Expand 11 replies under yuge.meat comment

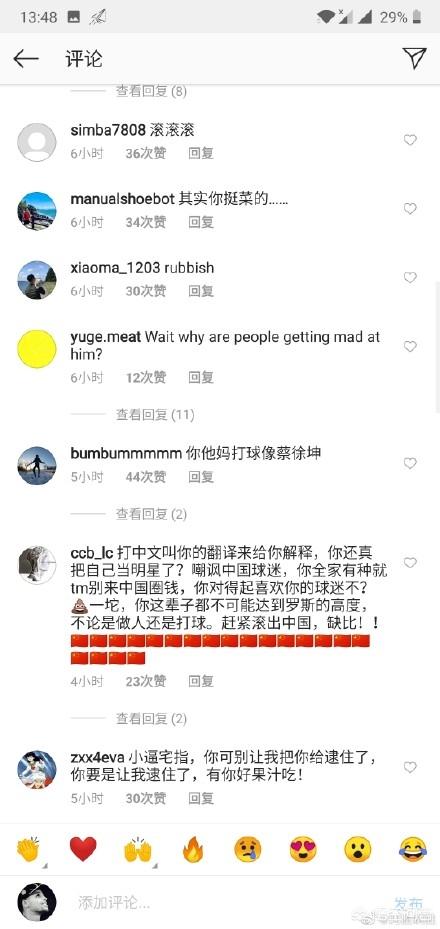(155, 415)
